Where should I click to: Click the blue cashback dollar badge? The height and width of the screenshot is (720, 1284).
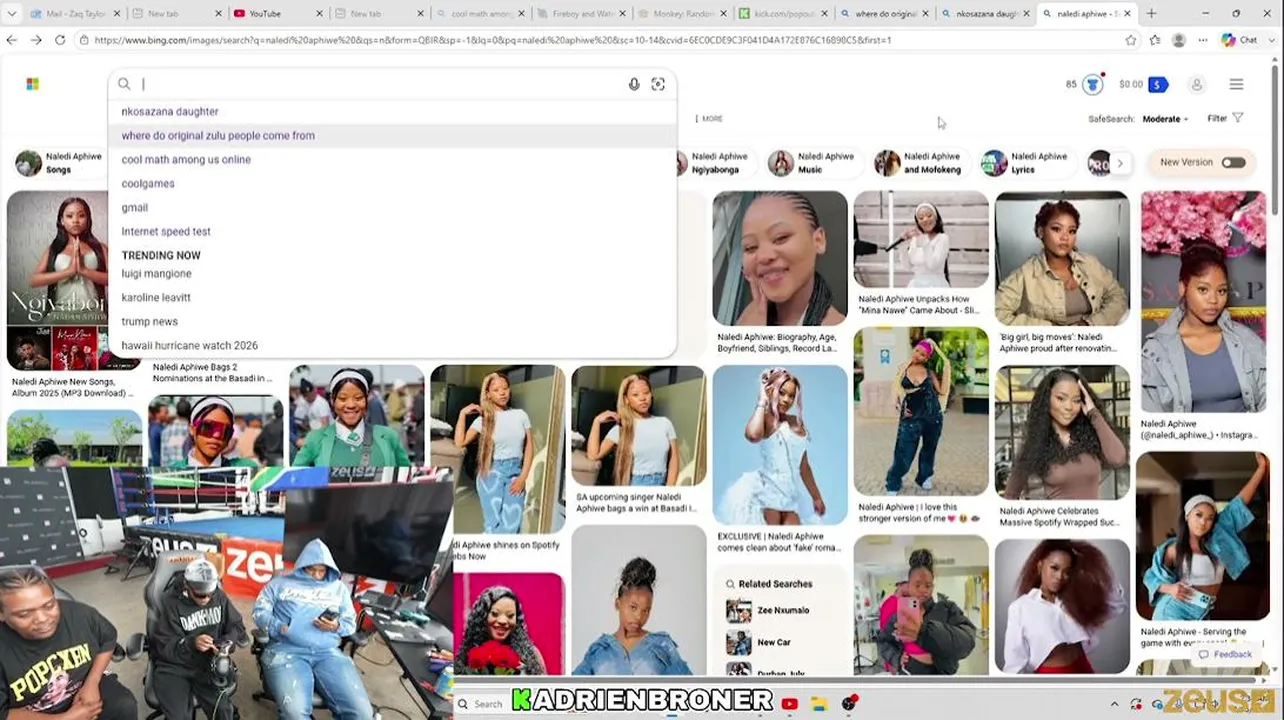pos(1158,85)
